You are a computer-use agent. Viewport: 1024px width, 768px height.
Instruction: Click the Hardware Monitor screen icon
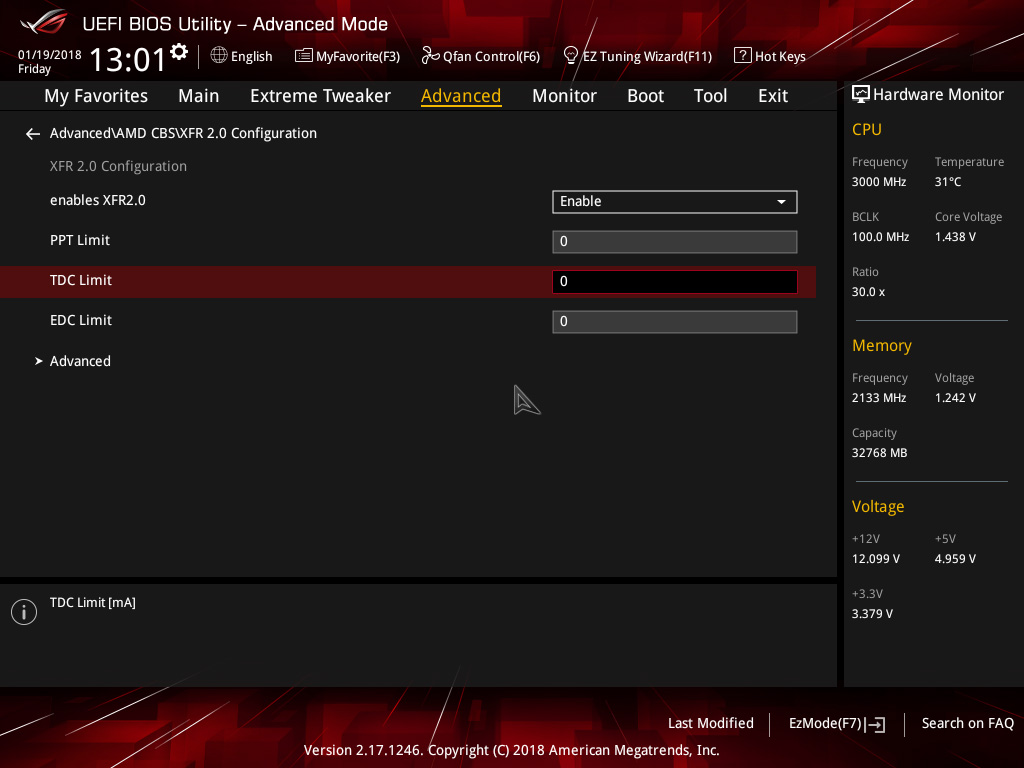click(x=861, y=95)
